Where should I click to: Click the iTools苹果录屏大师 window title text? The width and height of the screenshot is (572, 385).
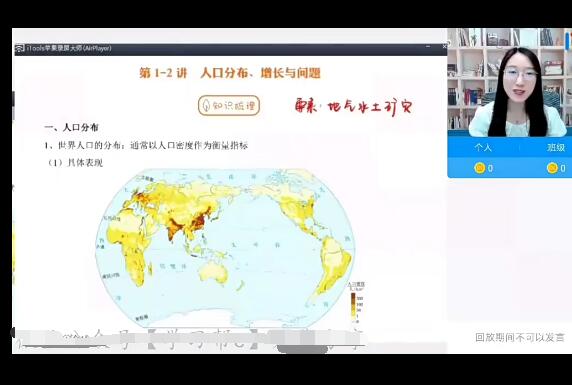69,48
